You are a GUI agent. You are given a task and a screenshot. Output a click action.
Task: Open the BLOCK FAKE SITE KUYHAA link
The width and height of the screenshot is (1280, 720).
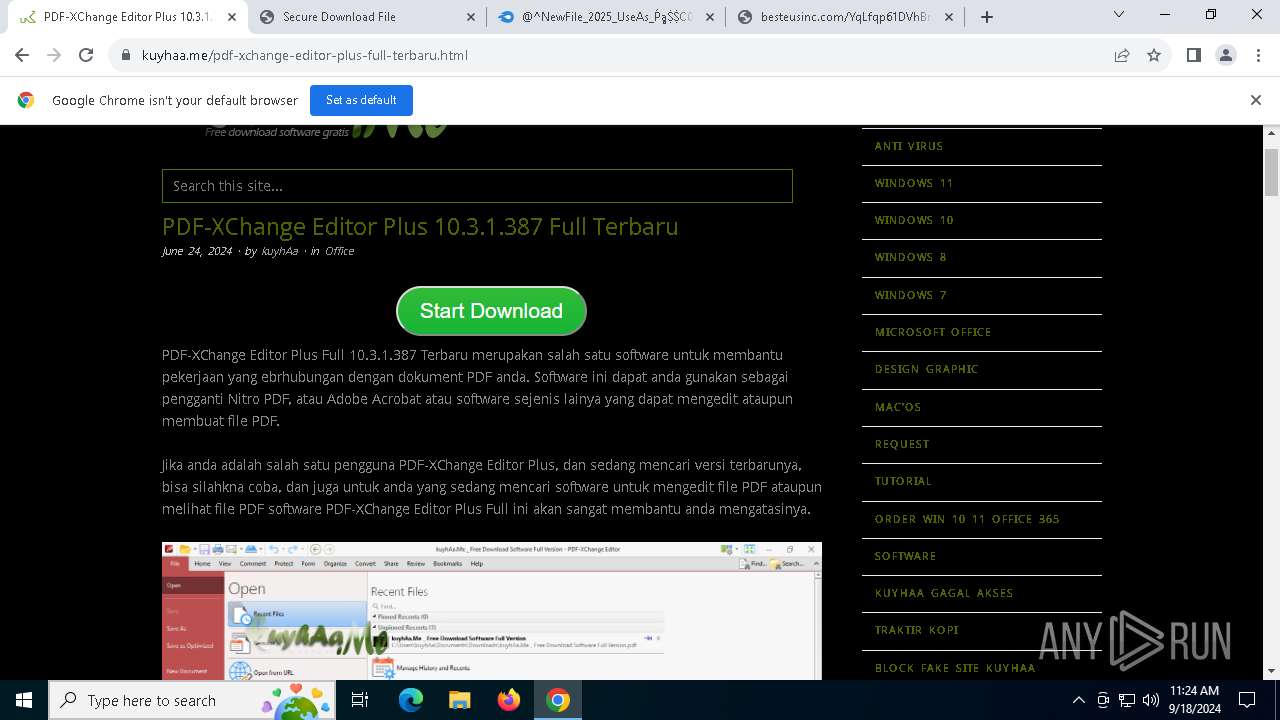955,668
